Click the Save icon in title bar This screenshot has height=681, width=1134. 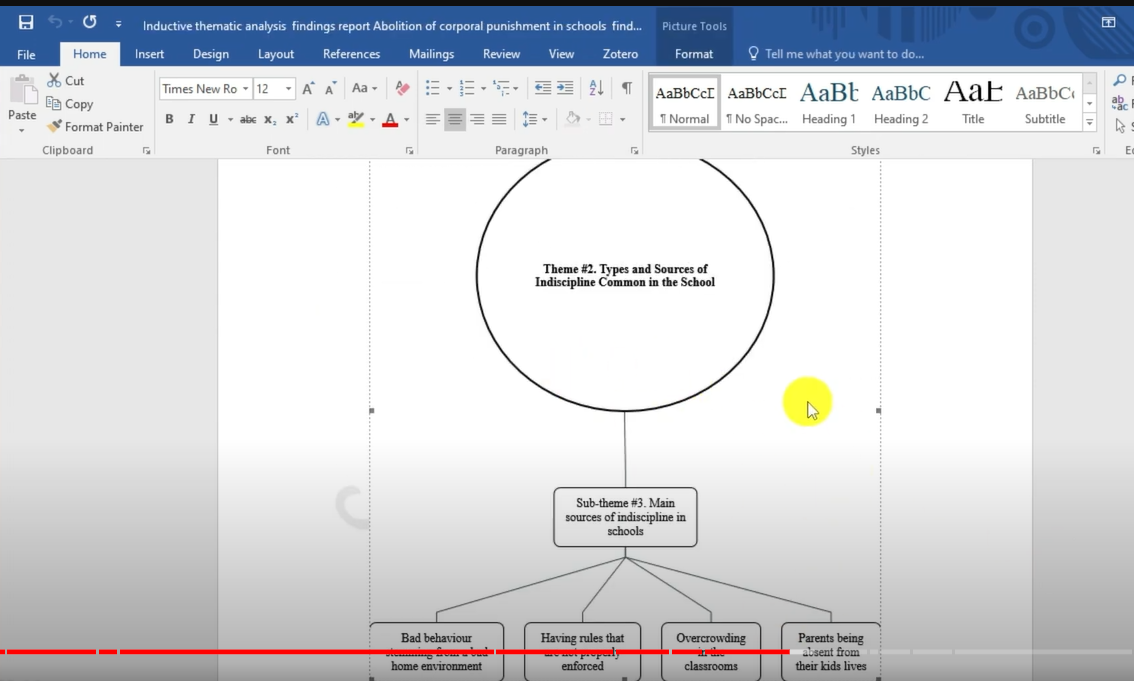(26, 22)
